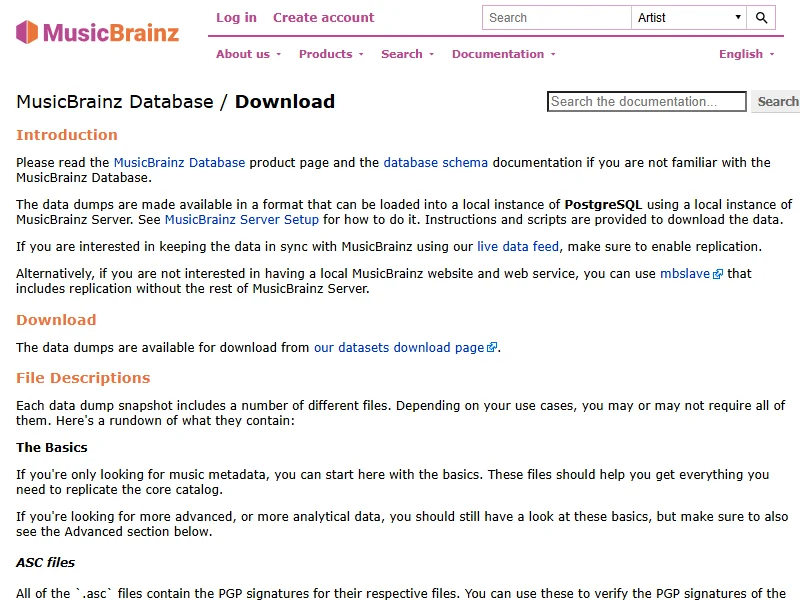Viewport: 800px width, 600px height.
Task: Expand the About us menu
Action: tap(248, 54)
